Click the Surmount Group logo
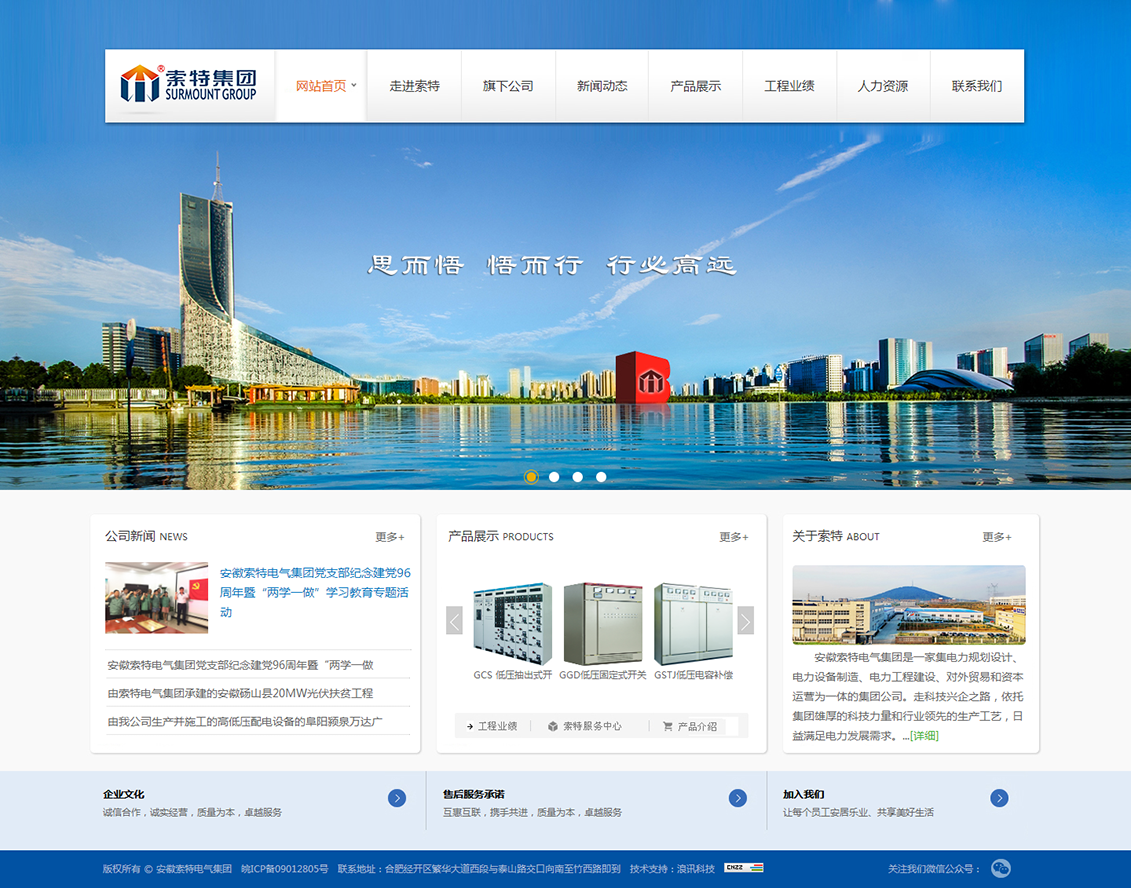The width and height of the screenshot is (1131, 888). click(189, 85)
